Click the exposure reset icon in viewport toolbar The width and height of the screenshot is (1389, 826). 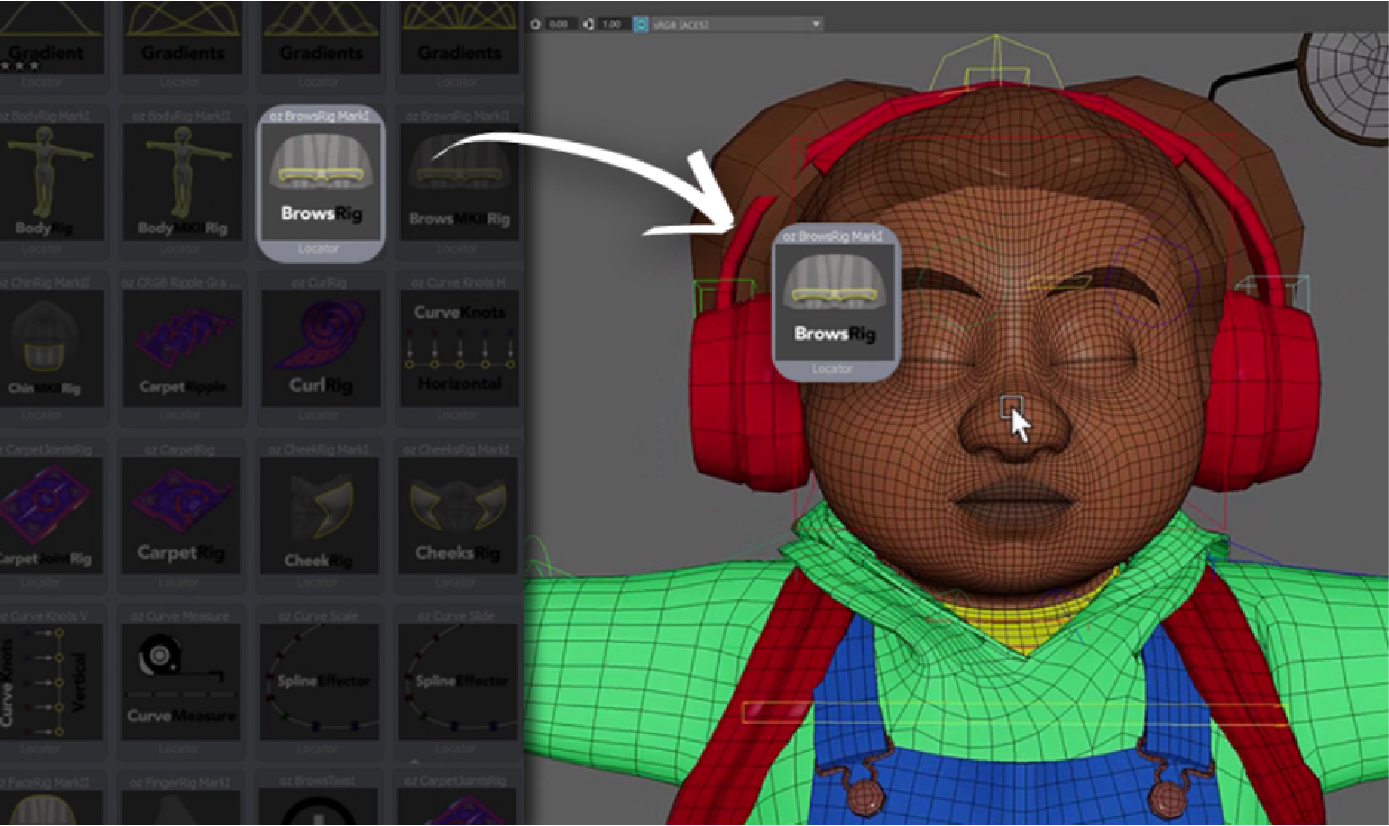[537, 23]
